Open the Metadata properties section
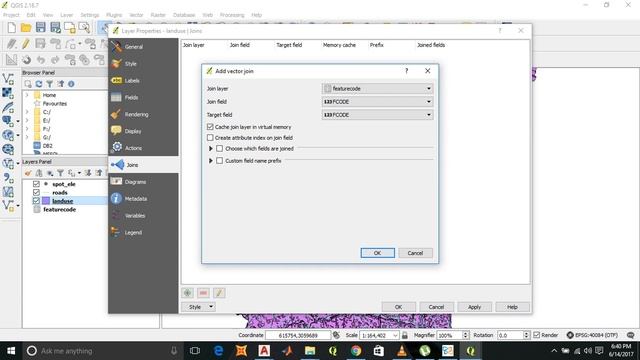Viewport: 640px width, 360px height. click(143, 199)
